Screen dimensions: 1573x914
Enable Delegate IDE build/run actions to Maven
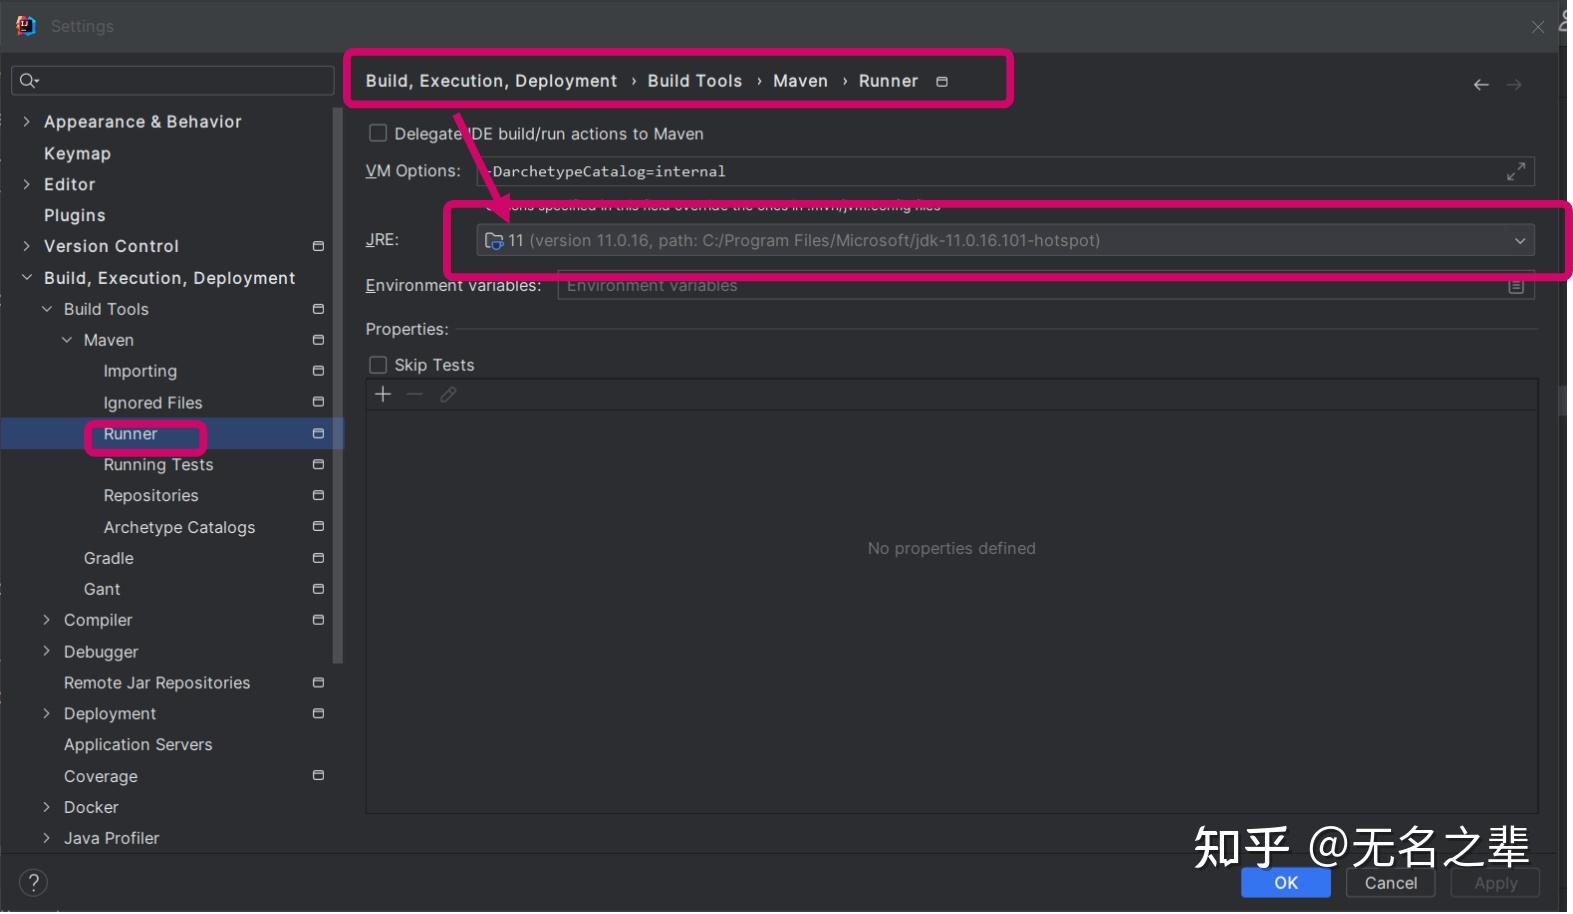click(x=378, y=134)
